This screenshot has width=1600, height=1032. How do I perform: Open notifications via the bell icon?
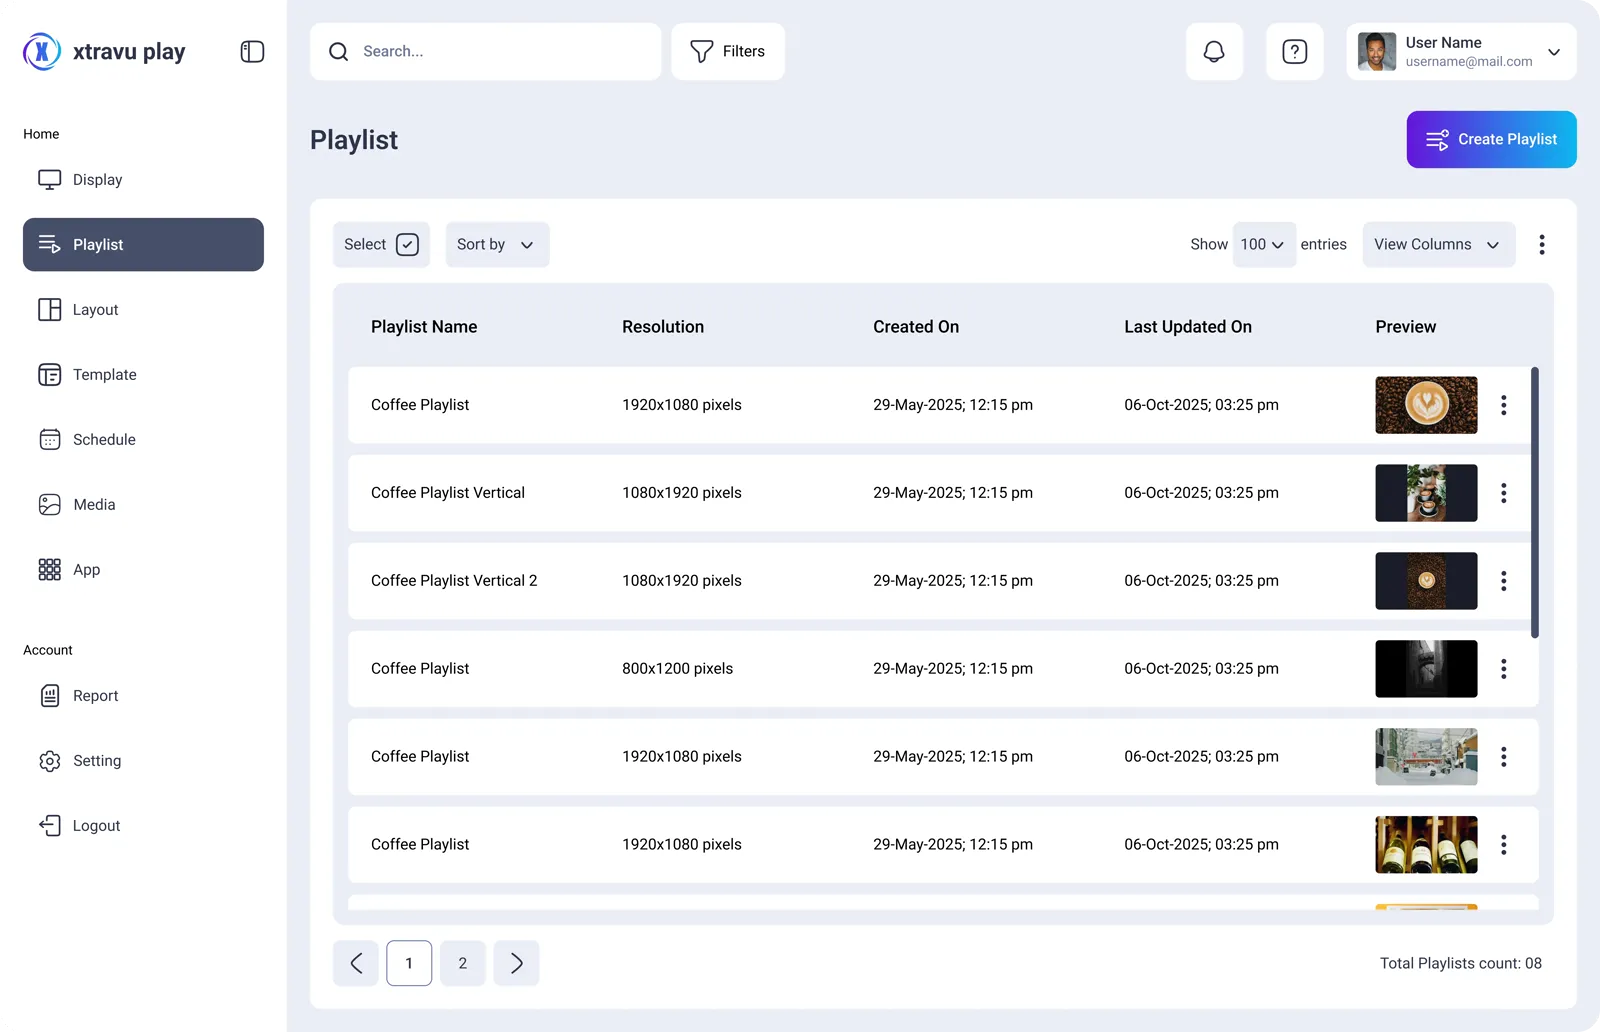[x=1214, y=52]
